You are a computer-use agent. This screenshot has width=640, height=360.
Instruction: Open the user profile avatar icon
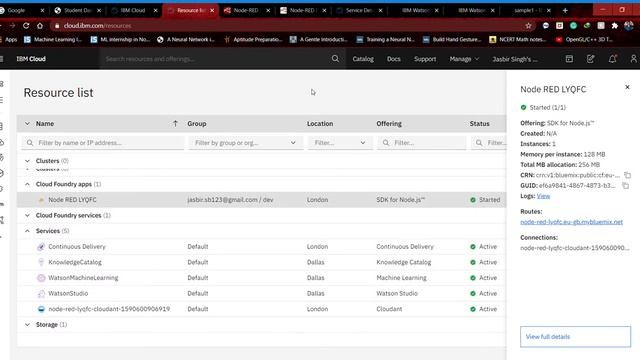pos(633,59)
